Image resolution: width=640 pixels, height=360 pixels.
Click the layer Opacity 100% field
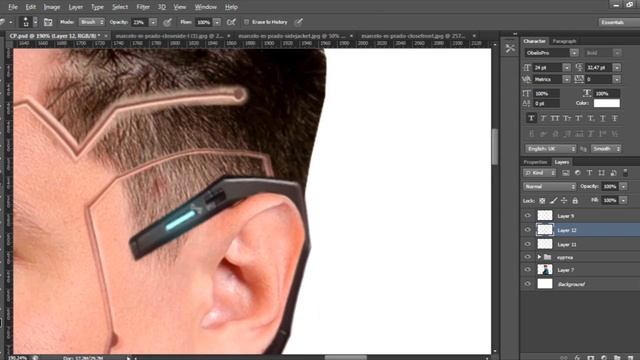pos(610,187)
